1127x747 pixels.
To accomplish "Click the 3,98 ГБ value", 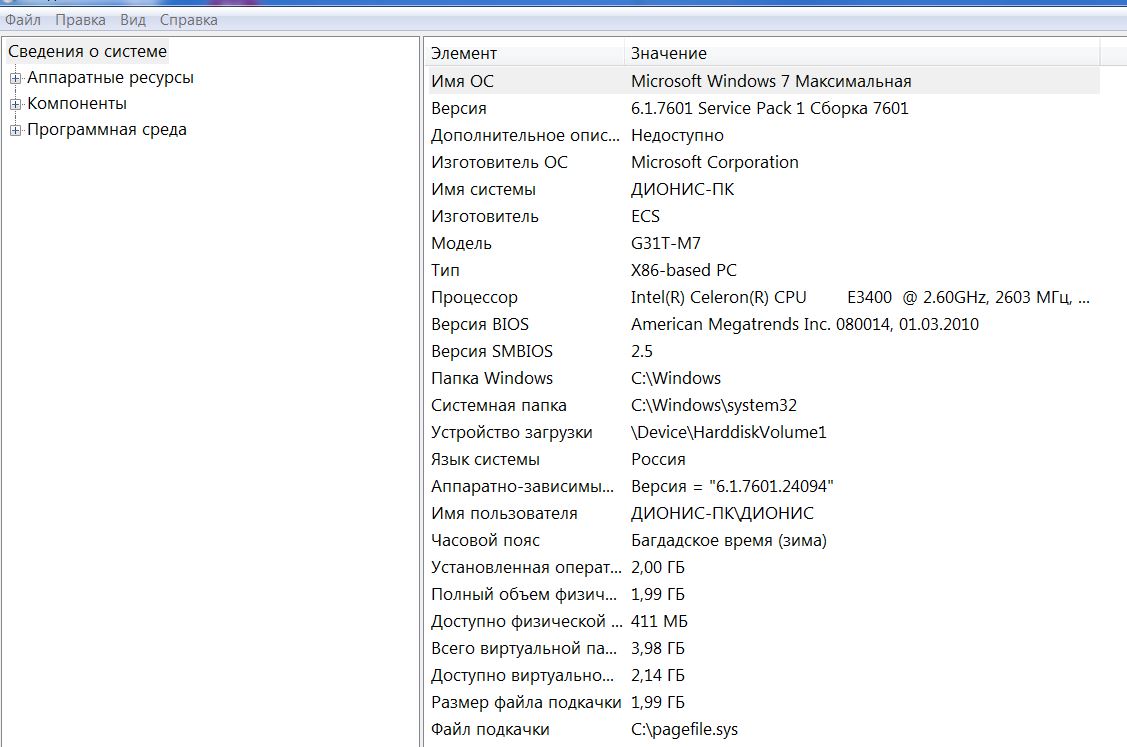I will tap(658, 649).
